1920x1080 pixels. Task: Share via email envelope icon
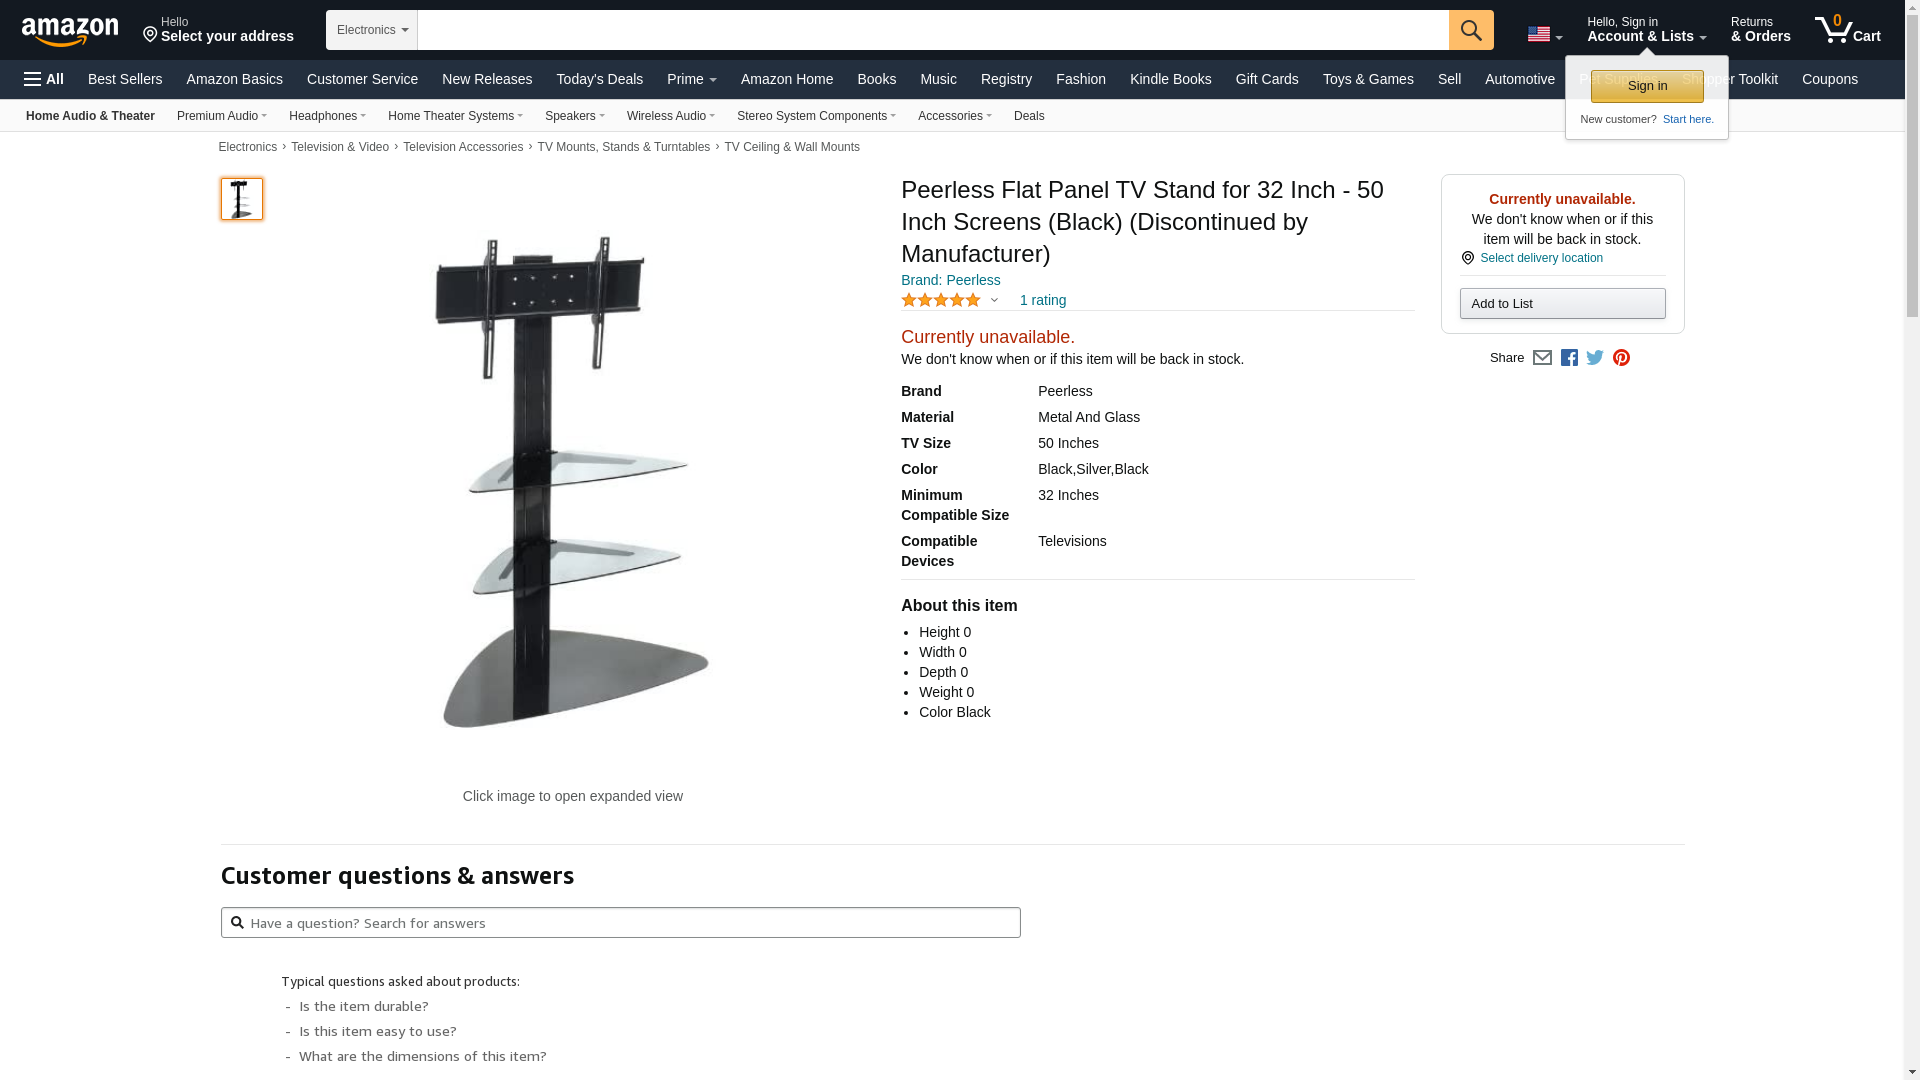(x=1542, y=358)
